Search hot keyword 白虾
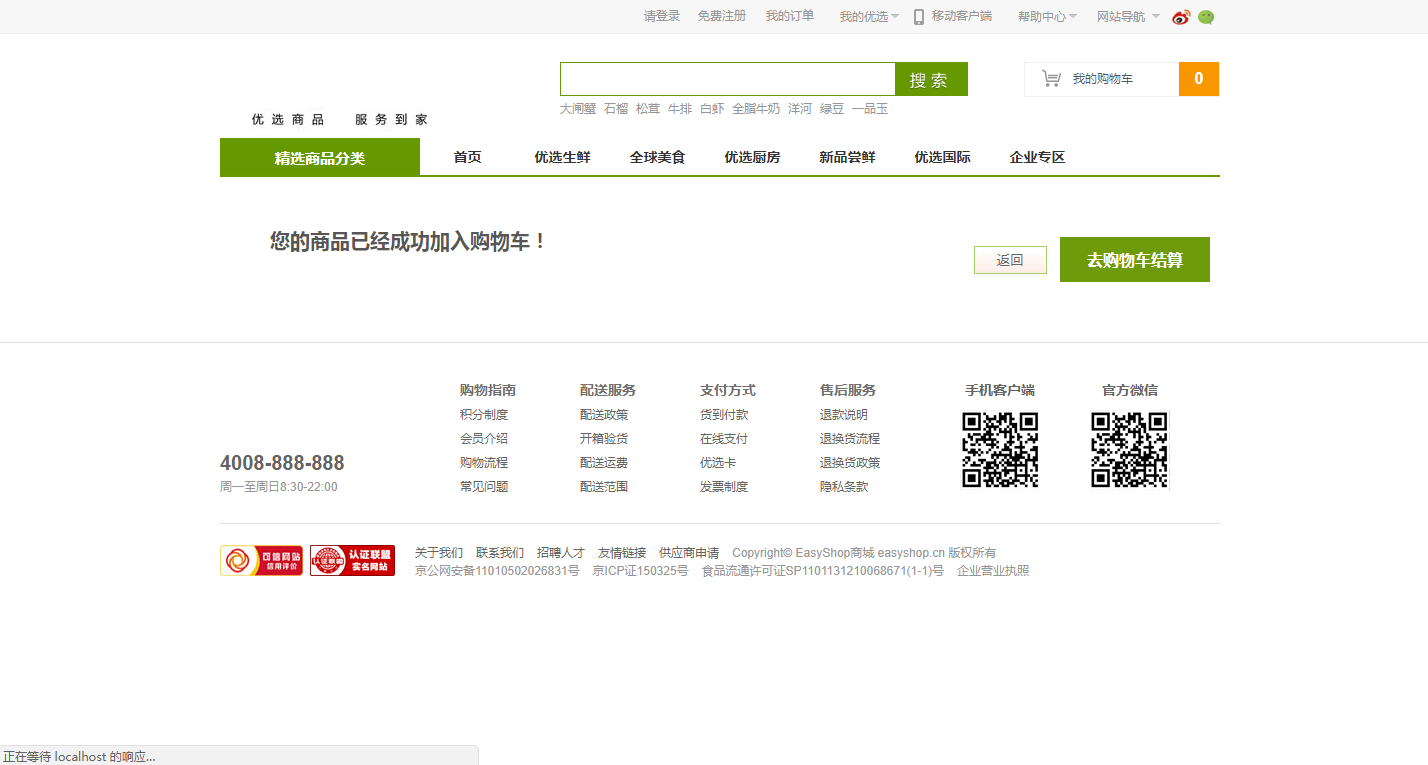The width and height of the screenshot is (1428, 765). 712,109
